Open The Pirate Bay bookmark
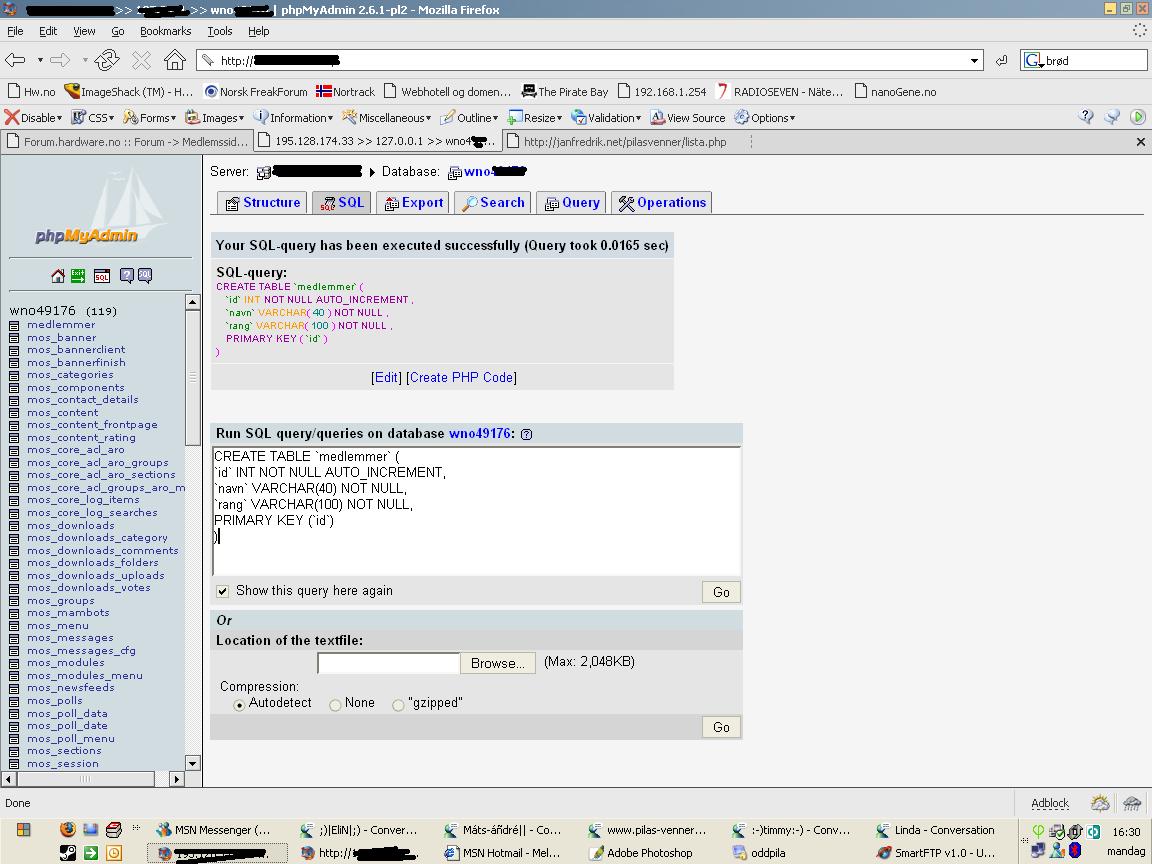The width and height of the screenshot is (1152, 864). click(x=564, y=92)
